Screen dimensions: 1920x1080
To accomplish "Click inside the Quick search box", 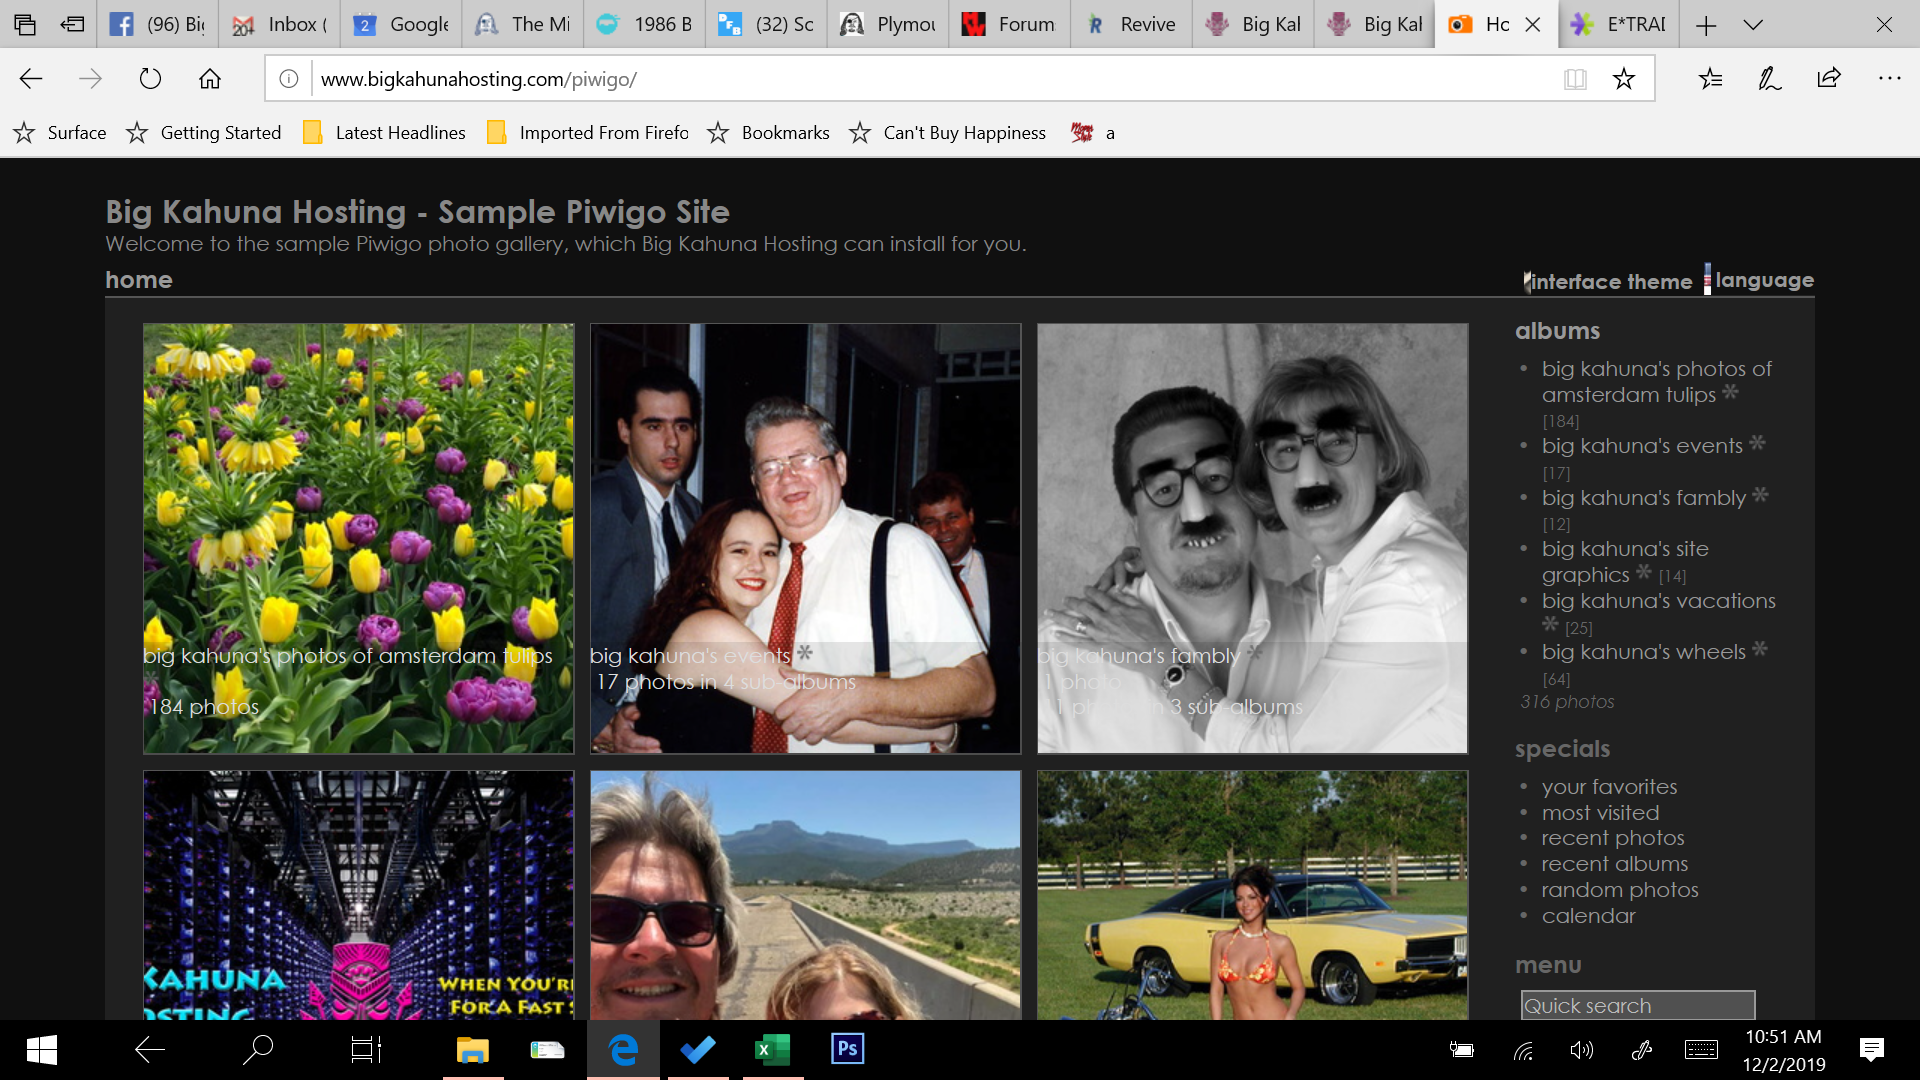I will [x=1637, y=1005].
